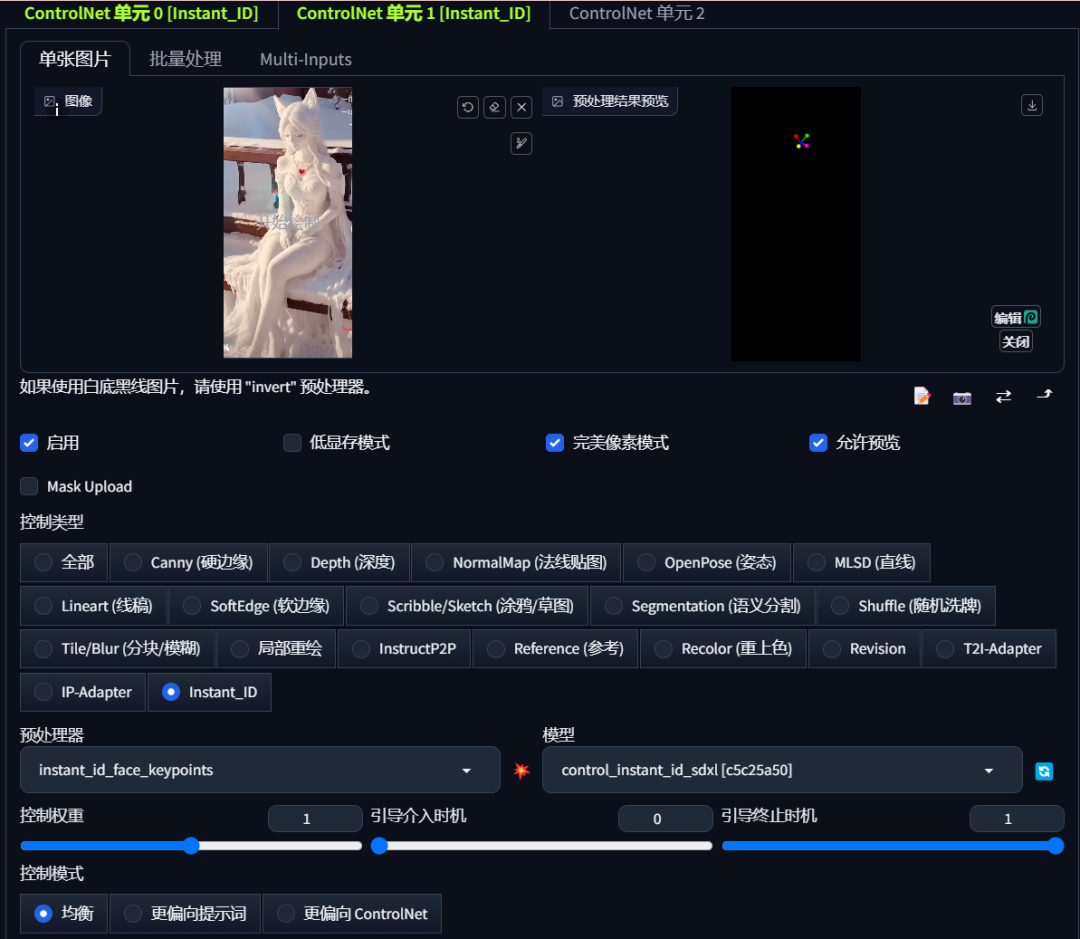
Task: Refresh the model list (blue refresh icon)
Action: coord(1044,770)
